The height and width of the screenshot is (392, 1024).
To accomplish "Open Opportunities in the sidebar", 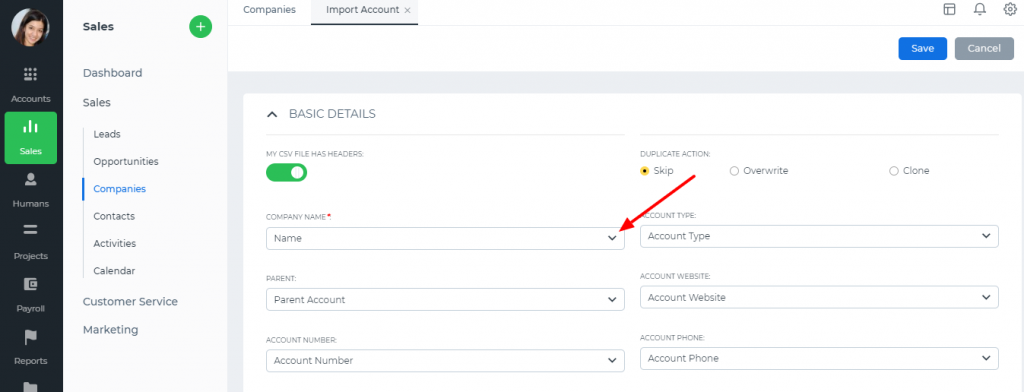I will (x=126, y=161).
